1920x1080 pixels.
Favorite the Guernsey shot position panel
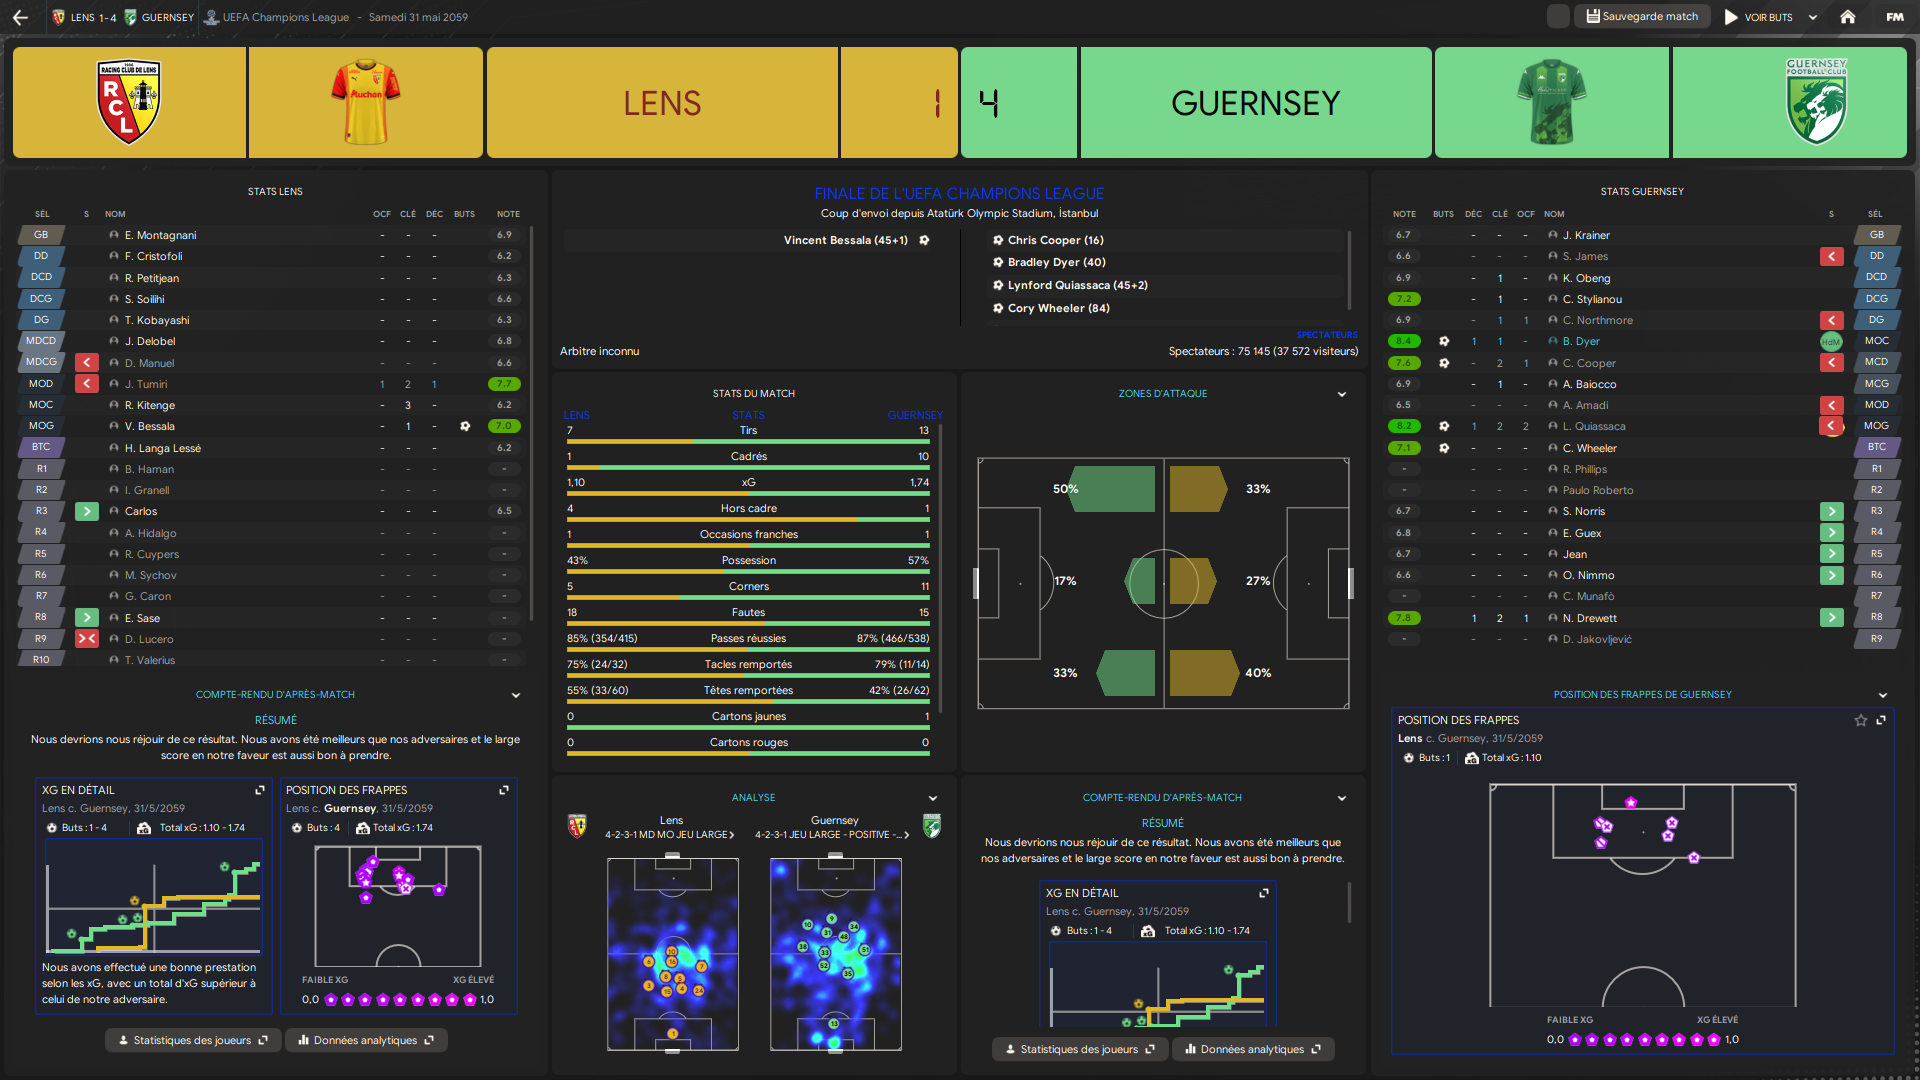pos(1861,720)
